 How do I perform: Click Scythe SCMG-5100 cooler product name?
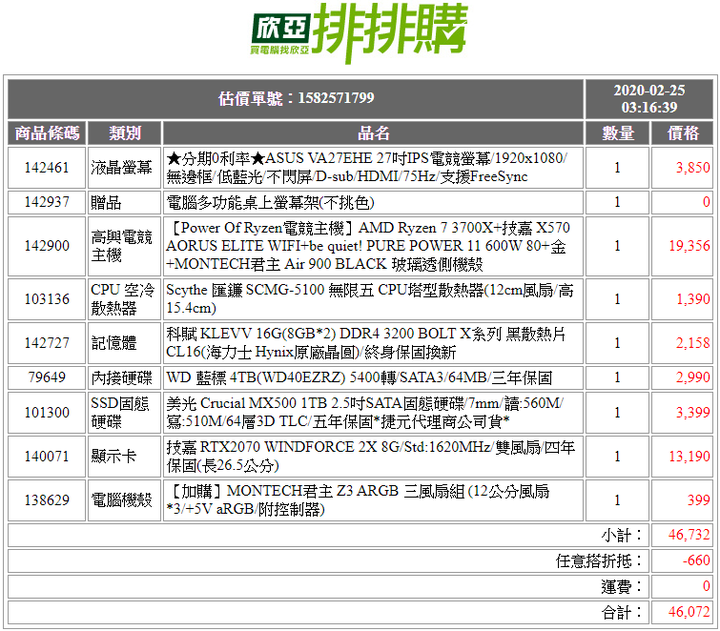click(370, 299)
